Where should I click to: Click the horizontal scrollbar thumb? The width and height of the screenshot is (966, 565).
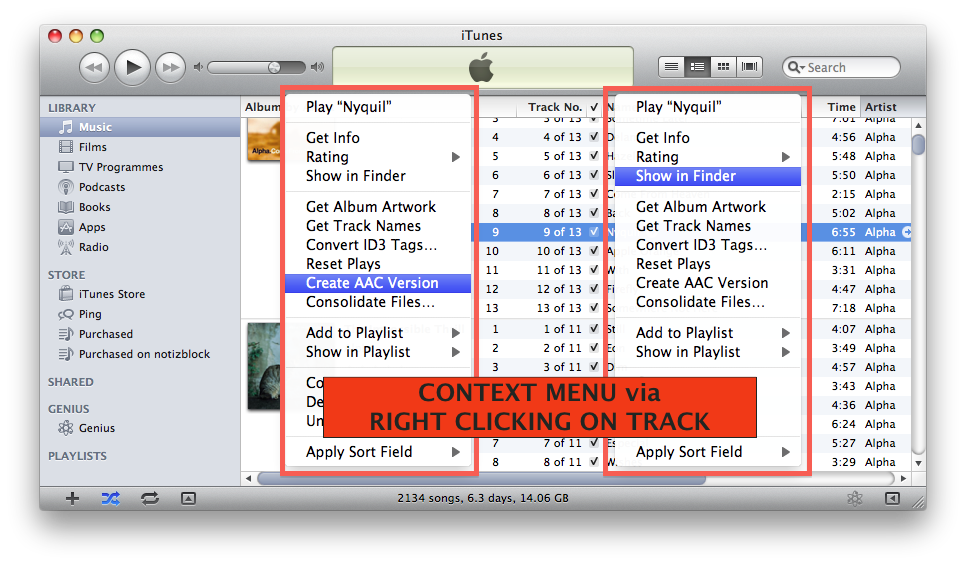click(x=481, y=479)
